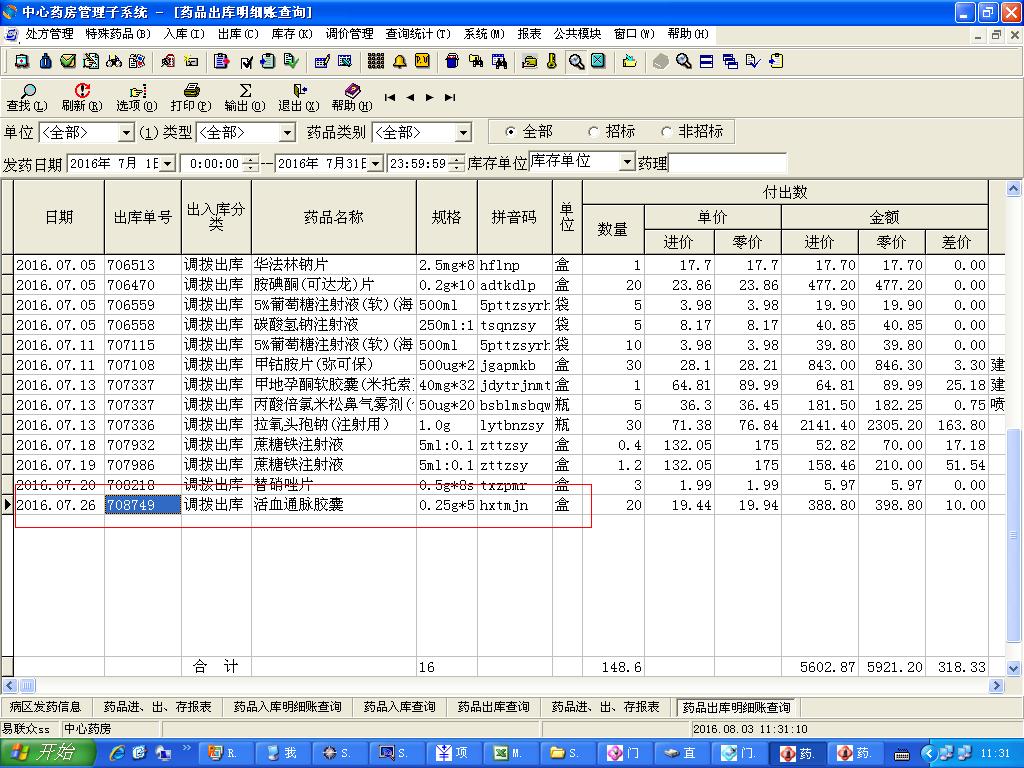Open the 库存单位 dropdown
Viewport: 1024px width, 768px height.
627,162
